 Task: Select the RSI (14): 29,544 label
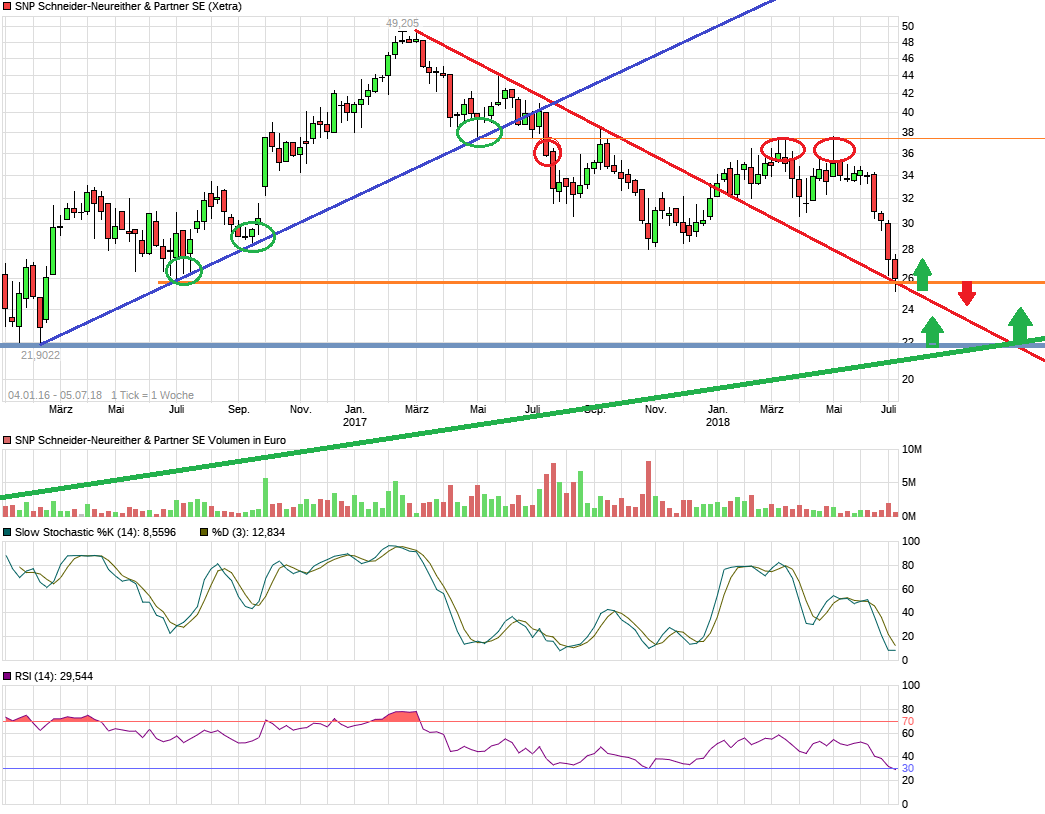(x=54, y=677)
